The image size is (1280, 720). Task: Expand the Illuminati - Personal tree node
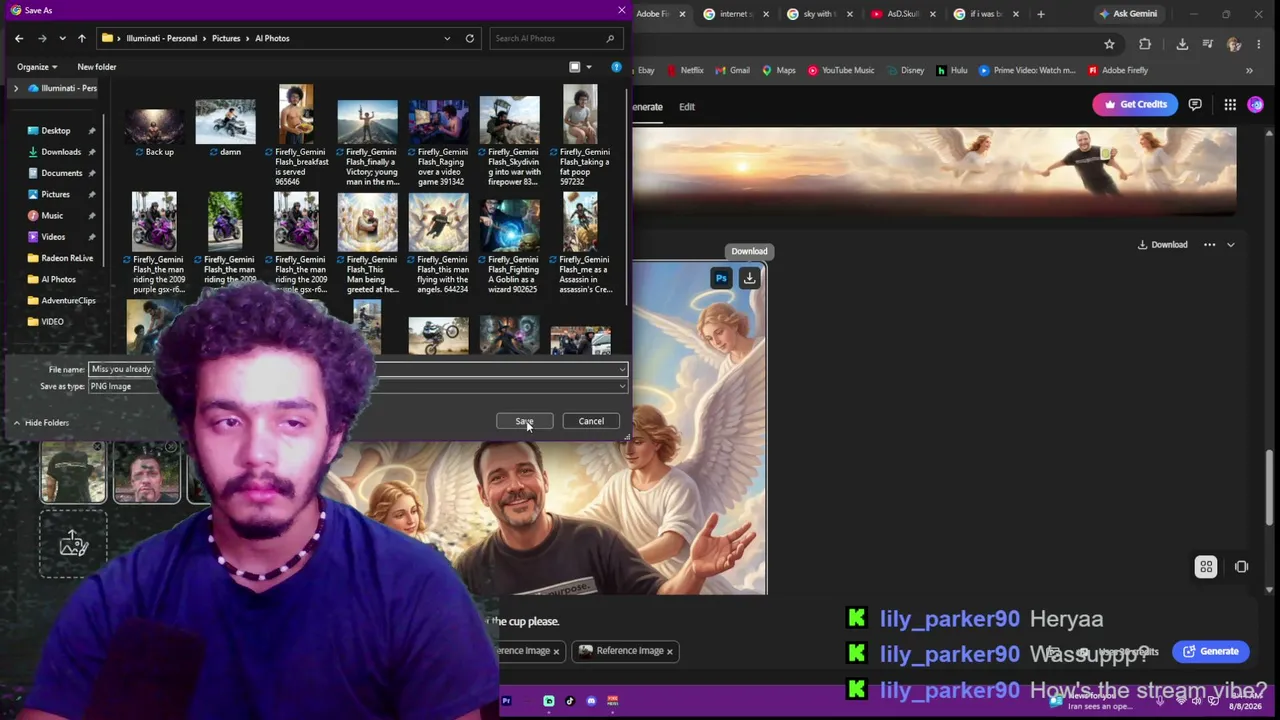[16, 88]
